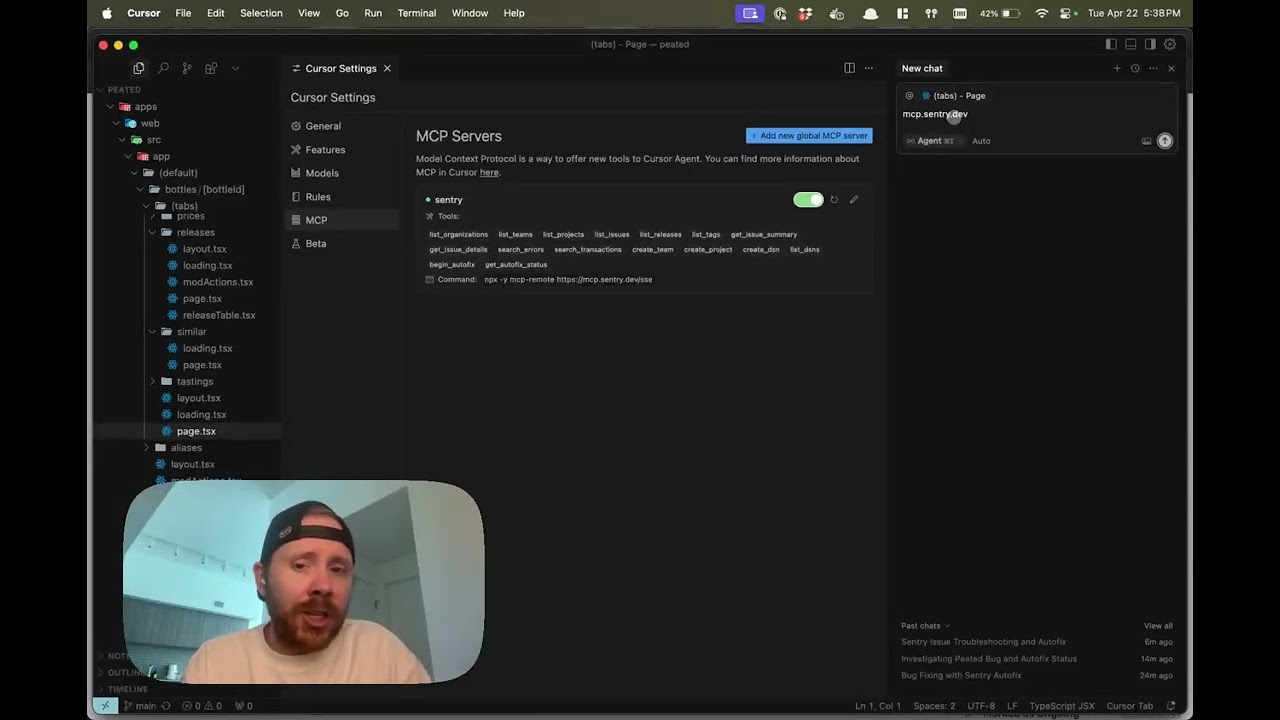Open the Search view icon
This screenshot has width=1280, height=720.
(x=163, y=68)
